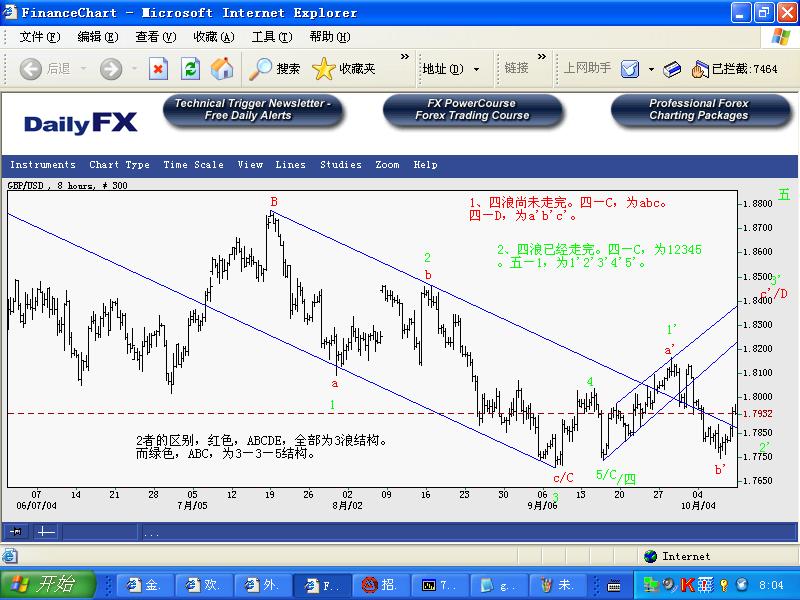The width and height of the screenshot is (800, 600).
Task: Click Technical Trigger Newsletter banner button
Action: (253, 110)
